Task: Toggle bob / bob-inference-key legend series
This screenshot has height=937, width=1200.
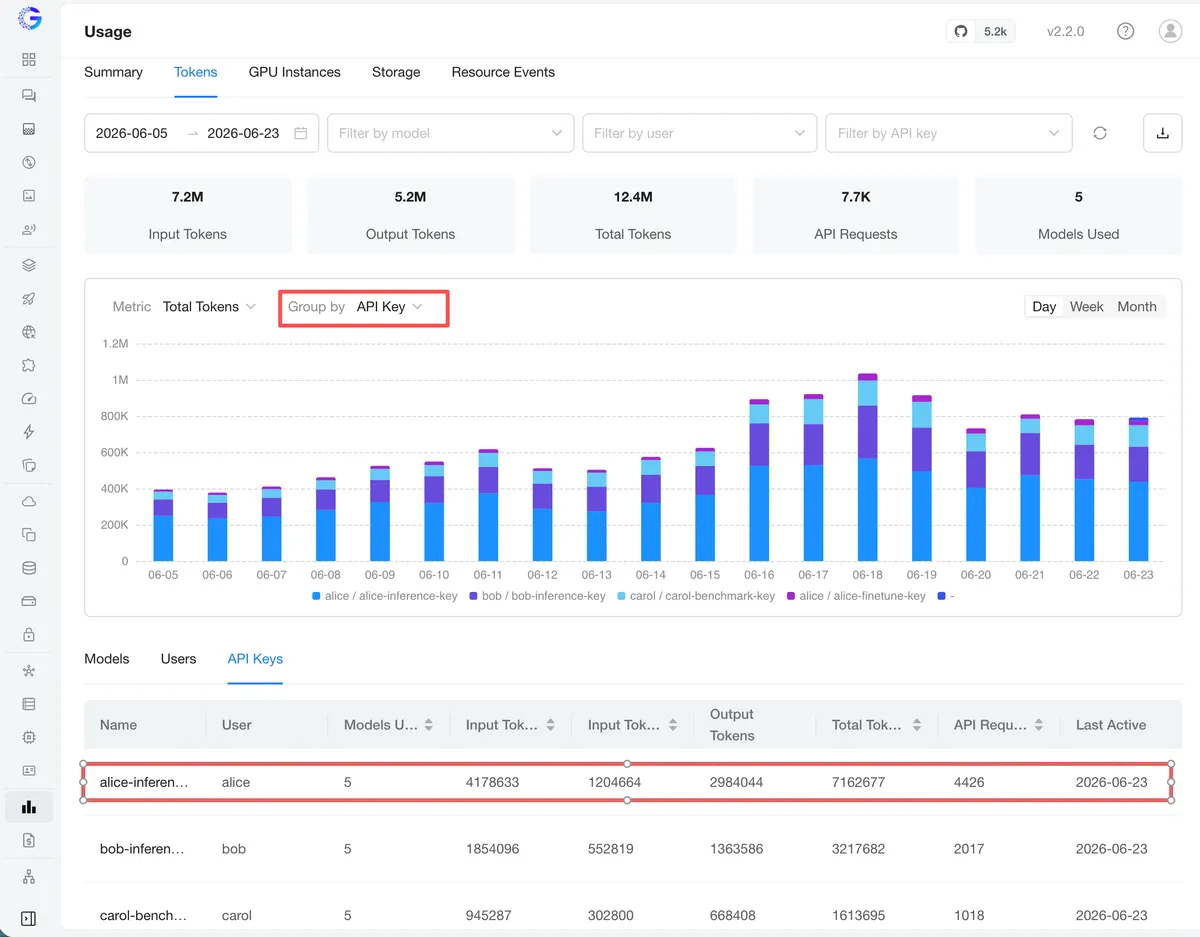Action: tap(537, 596)
